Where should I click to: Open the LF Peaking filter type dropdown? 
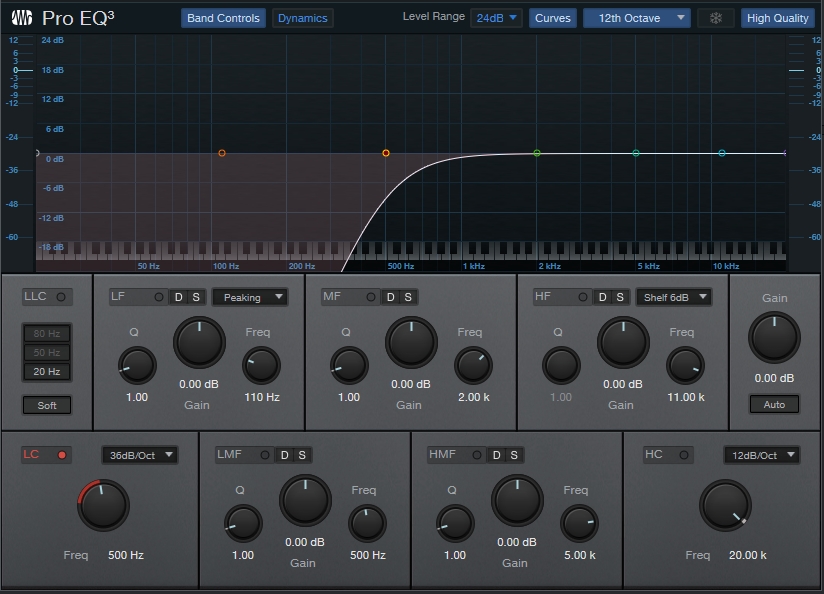click(x=250, y=298)
